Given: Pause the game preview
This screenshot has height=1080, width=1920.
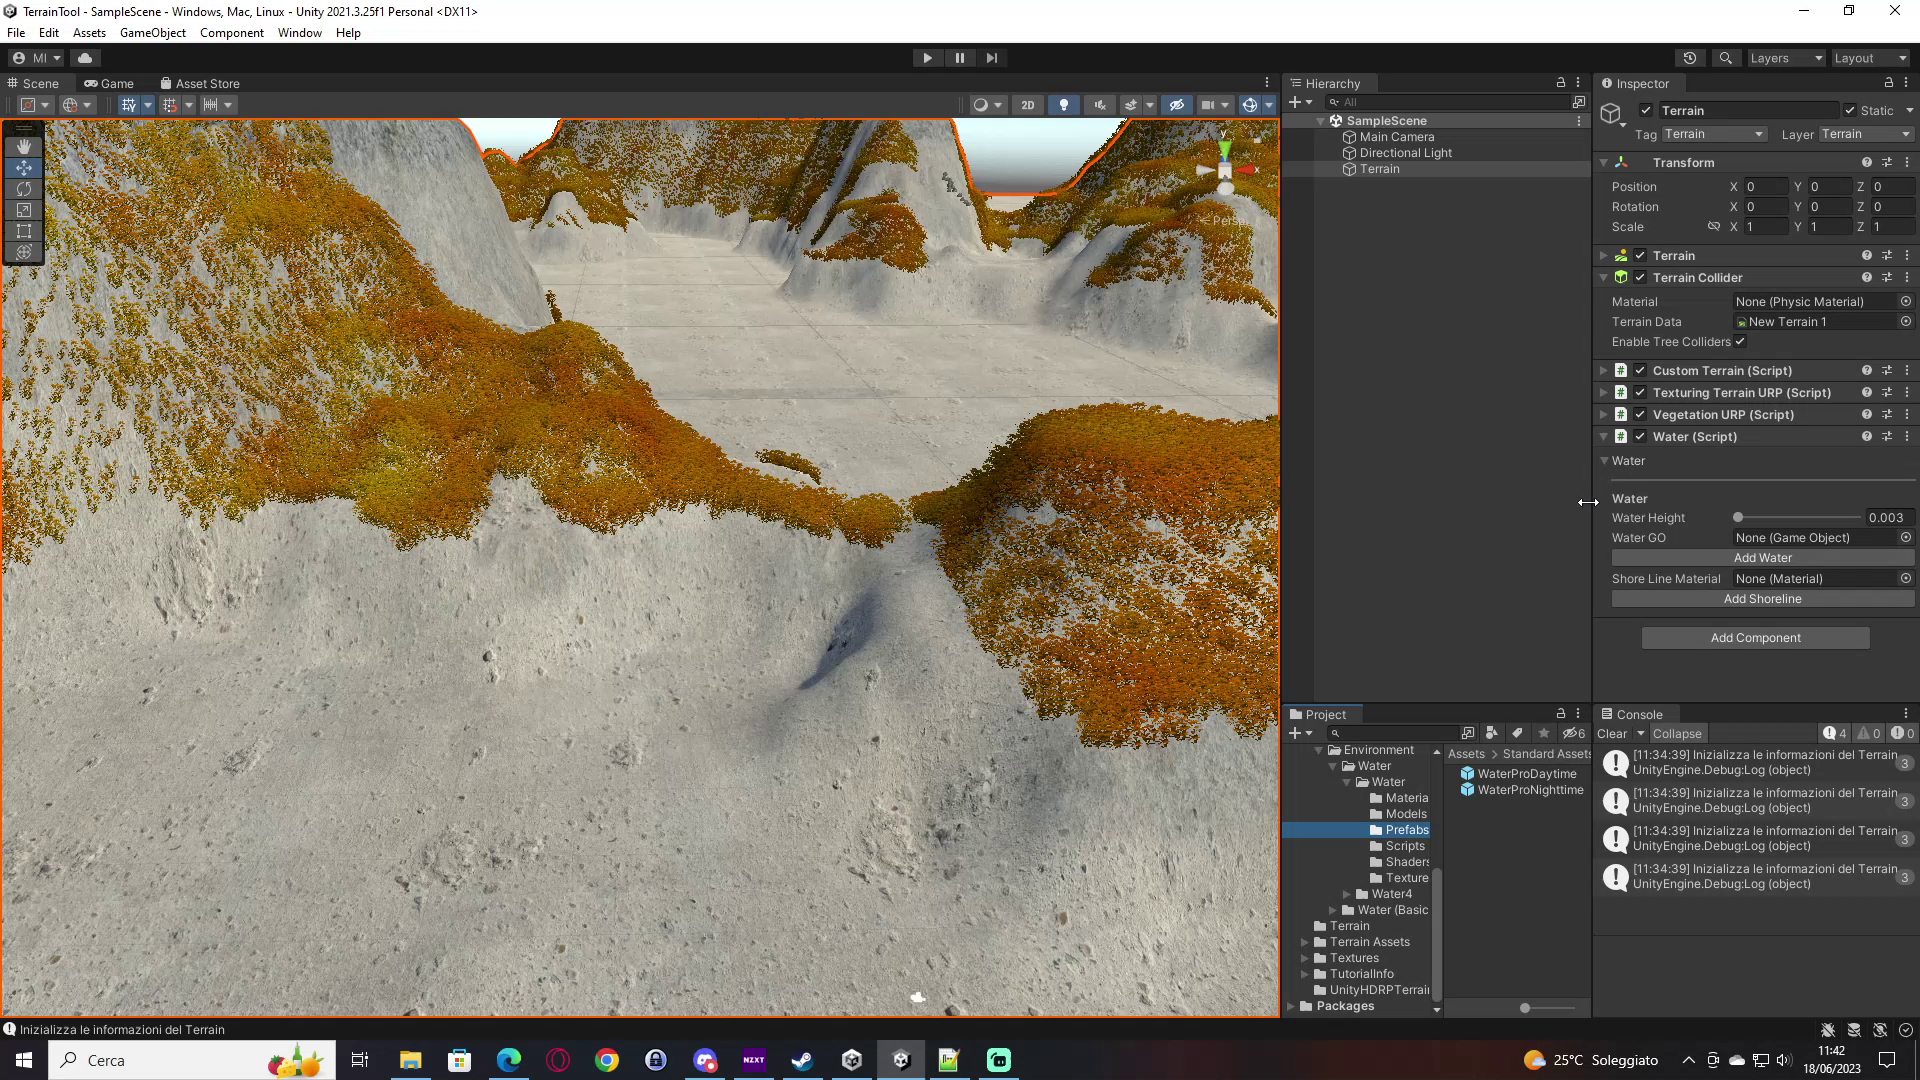Looking at the screenshot, I should pyautogui.click(x=960, y=58).
